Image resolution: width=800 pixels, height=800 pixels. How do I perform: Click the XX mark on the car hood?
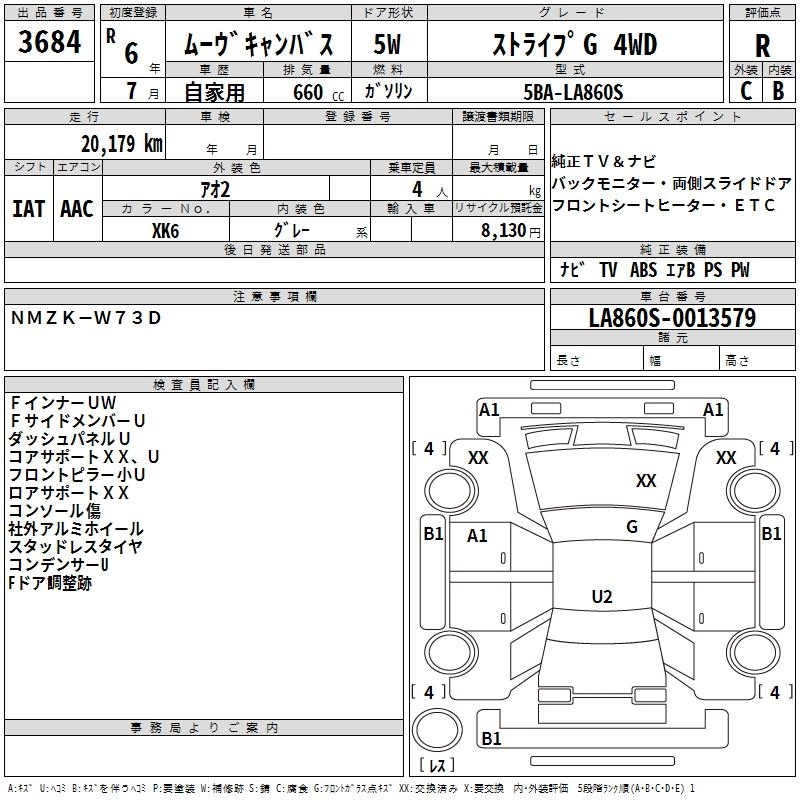(x=646, y=481)
